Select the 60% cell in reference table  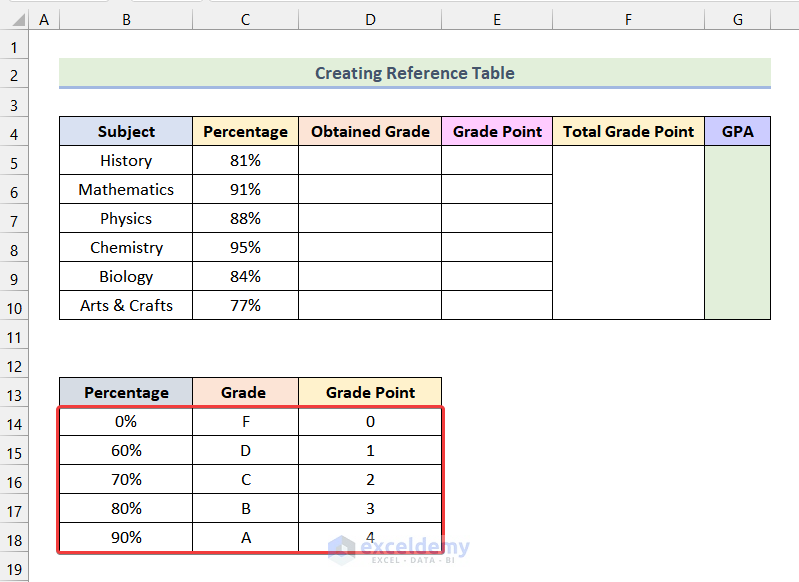[x=126, y=451]
